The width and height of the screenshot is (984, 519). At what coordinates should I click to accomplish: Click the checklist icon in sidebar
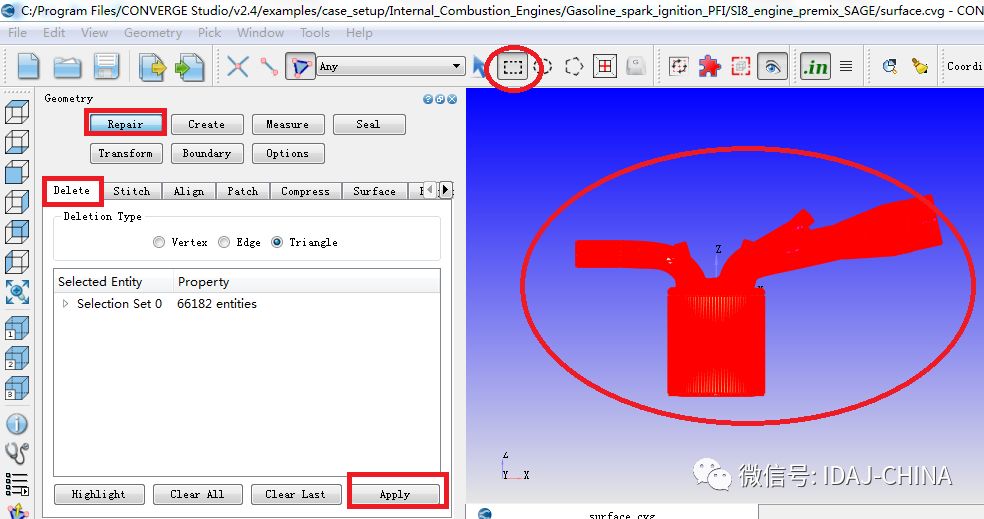[x=17, y=484]
